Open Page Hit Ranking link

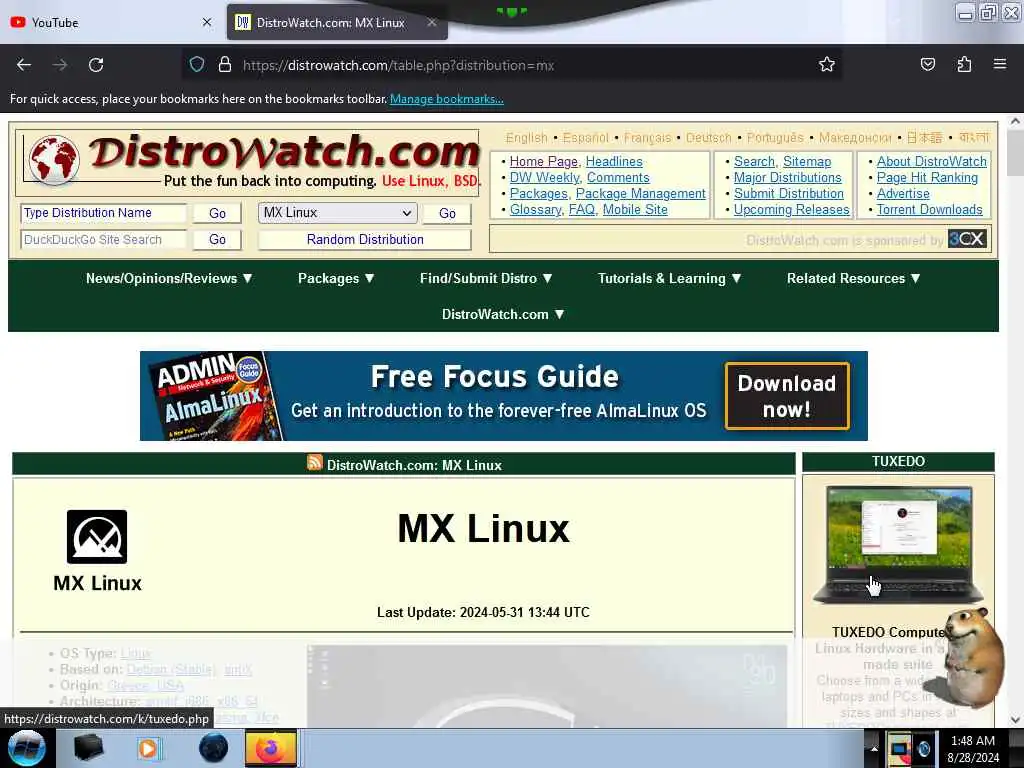[927, 178]
